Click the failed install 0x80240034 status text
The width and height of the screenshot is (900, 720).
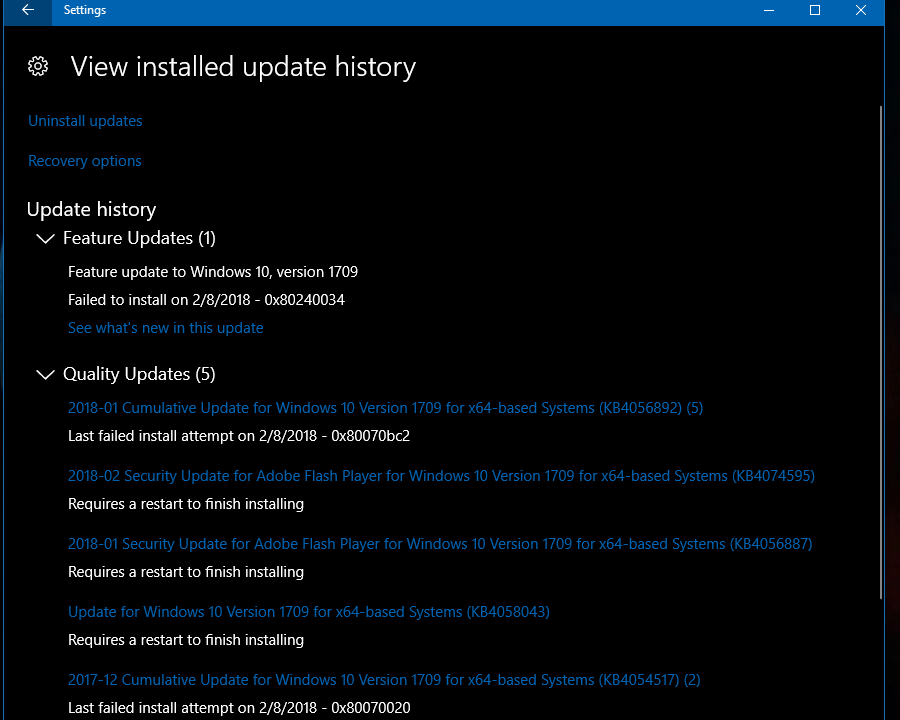(x=206, y=300)
